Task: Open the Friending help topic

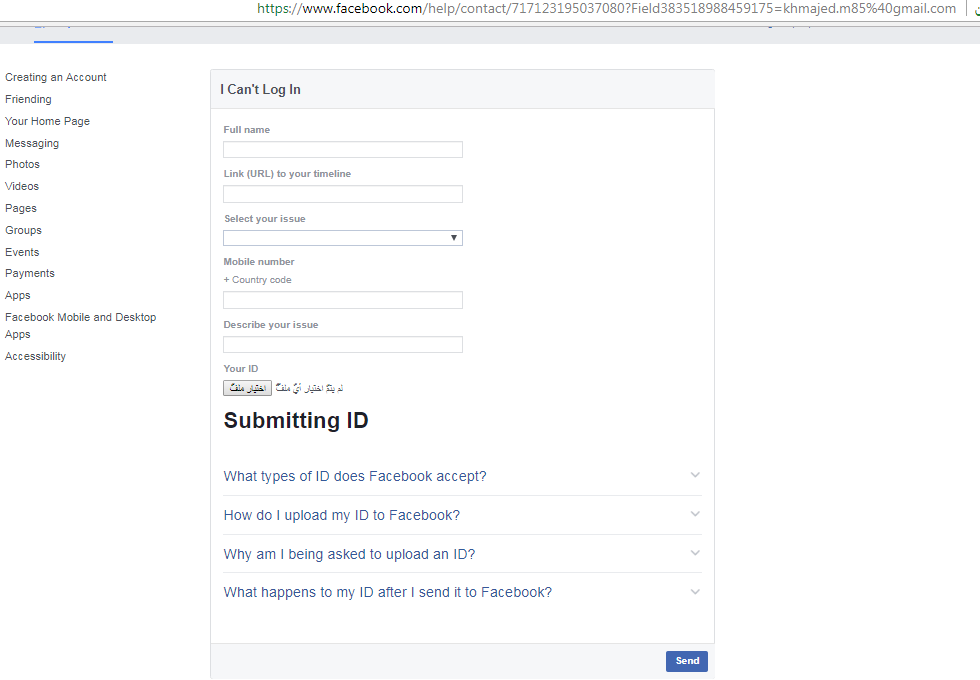Action: click(28, 99)
